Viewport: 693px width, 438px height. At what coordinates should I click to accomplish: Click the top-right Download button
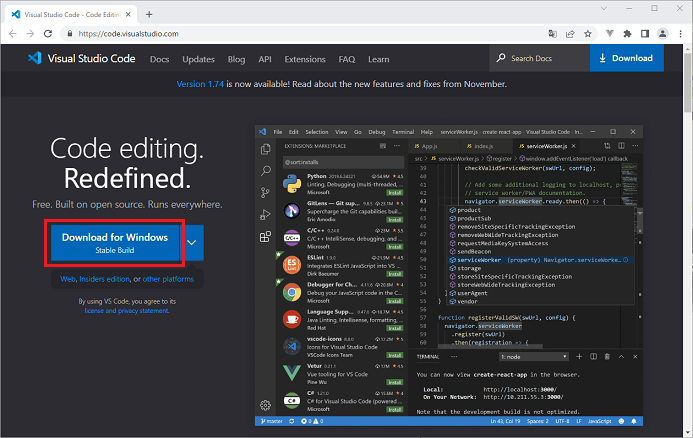click(627, 58)
